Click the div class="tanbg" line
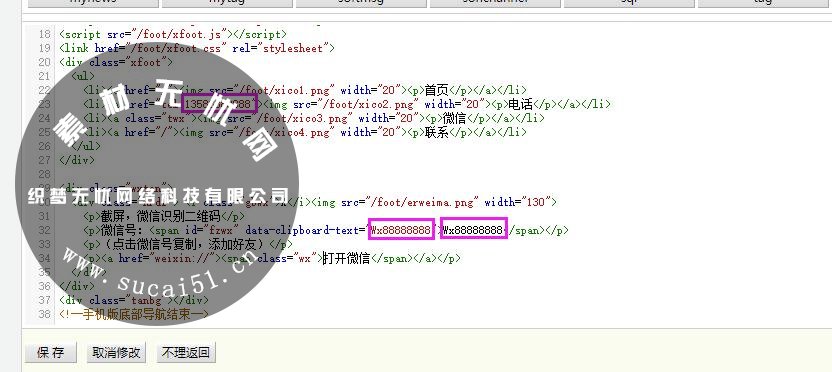Screen dimensions: 832x372 pos(134,300)
